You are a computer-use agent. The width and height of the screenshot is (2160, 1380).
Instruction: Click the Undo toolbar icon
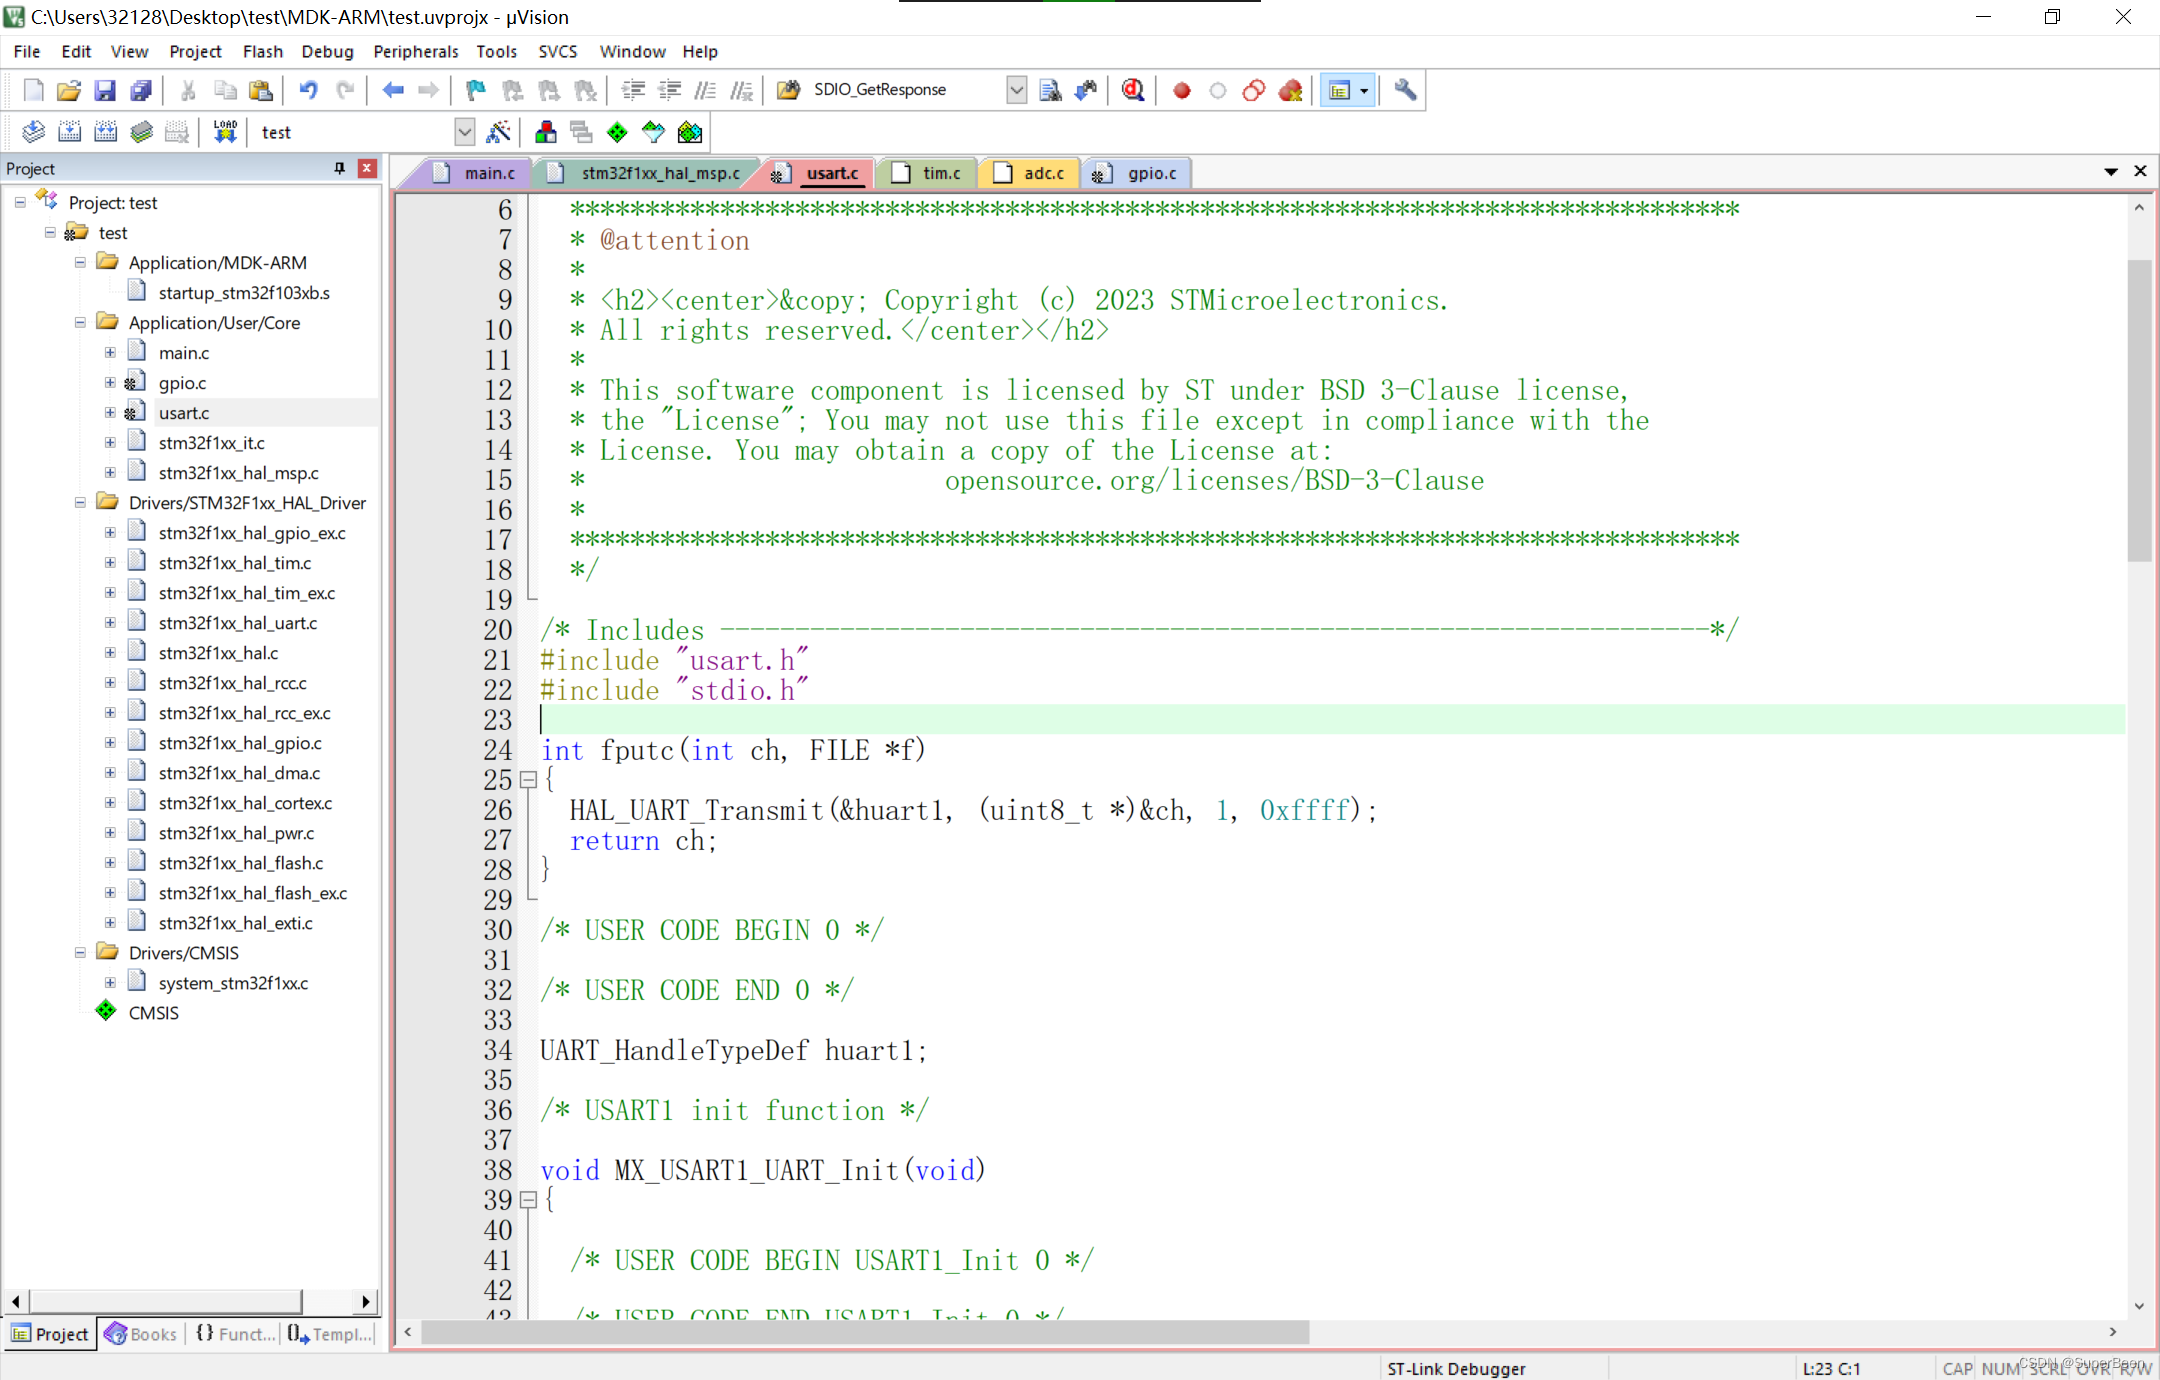(x=309, y=90)
